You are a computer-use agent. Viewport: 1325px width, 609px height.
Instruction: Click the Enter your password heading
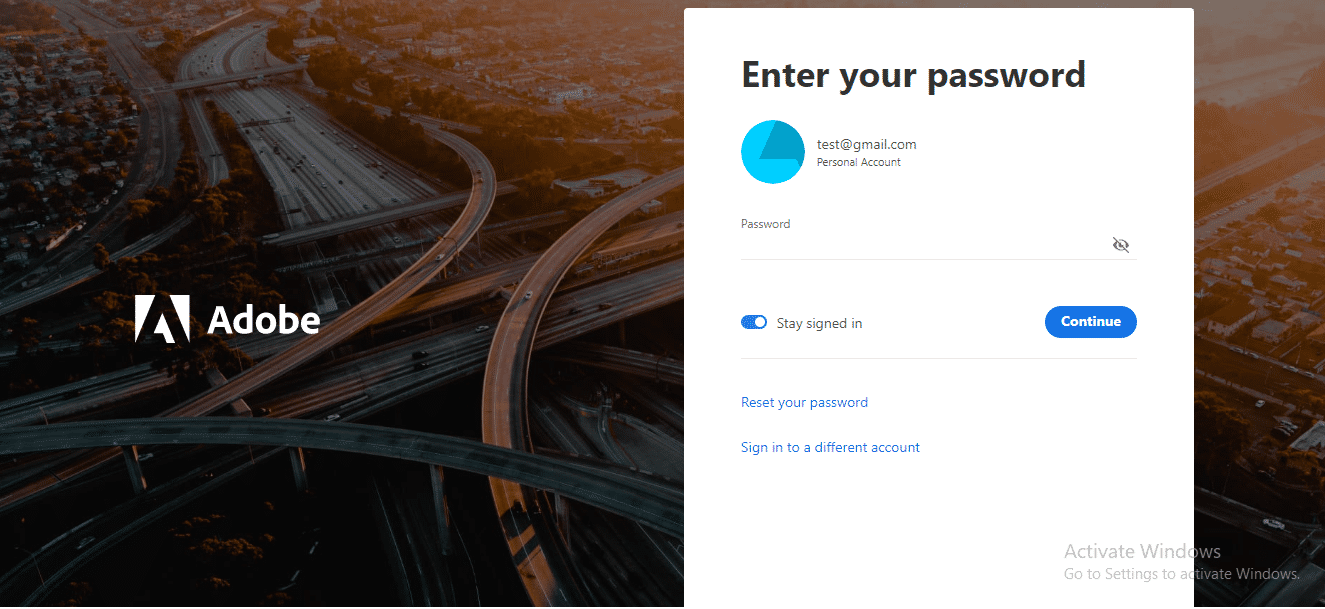[913, 75]
